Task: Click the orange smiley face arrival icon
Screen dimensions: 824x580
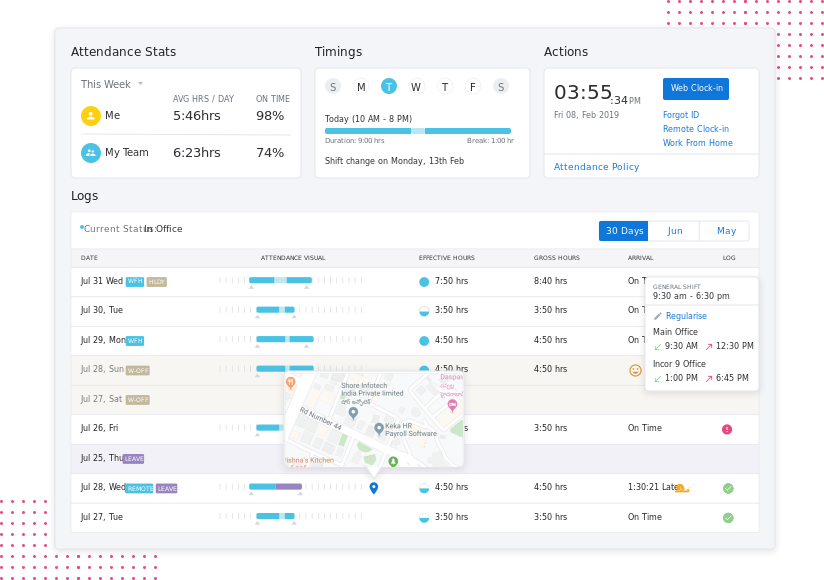Action: pos(635,370)
